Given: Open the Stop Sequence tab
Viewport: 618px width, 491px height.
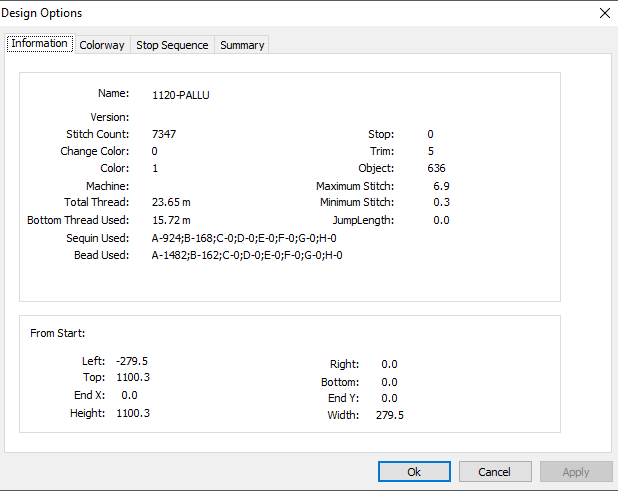Looking at the screenshot, I should click(x=172, y=45).
